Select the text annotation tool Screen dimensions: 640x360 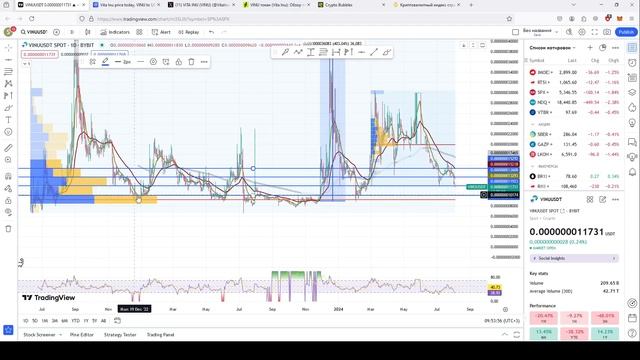pyautogui.click(x=8, y=120)
